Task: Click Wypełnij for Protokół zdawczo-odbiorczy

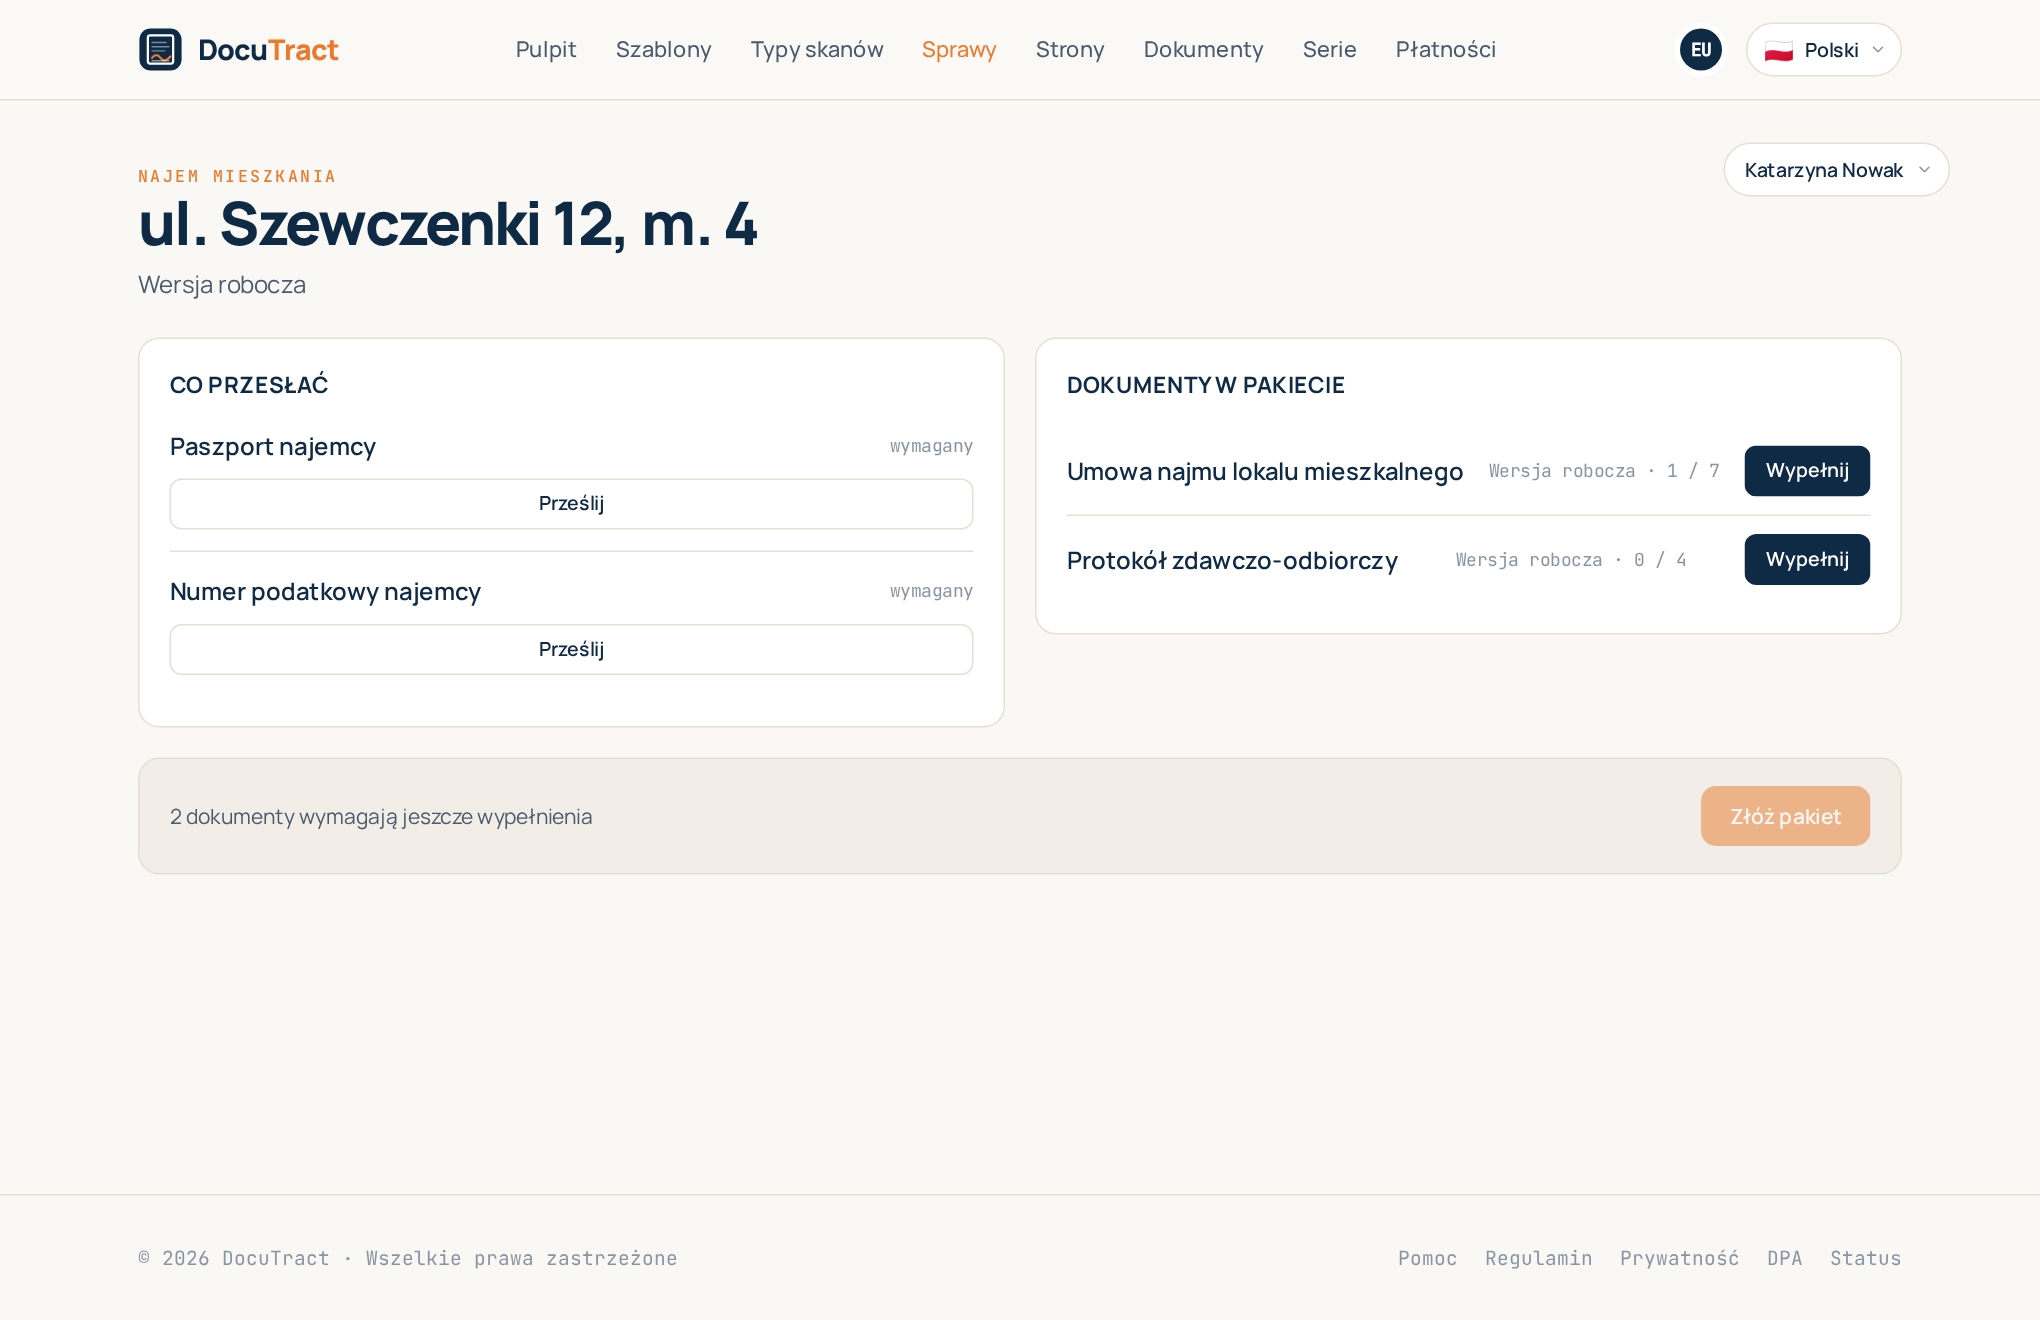Action: [1807, 560]
